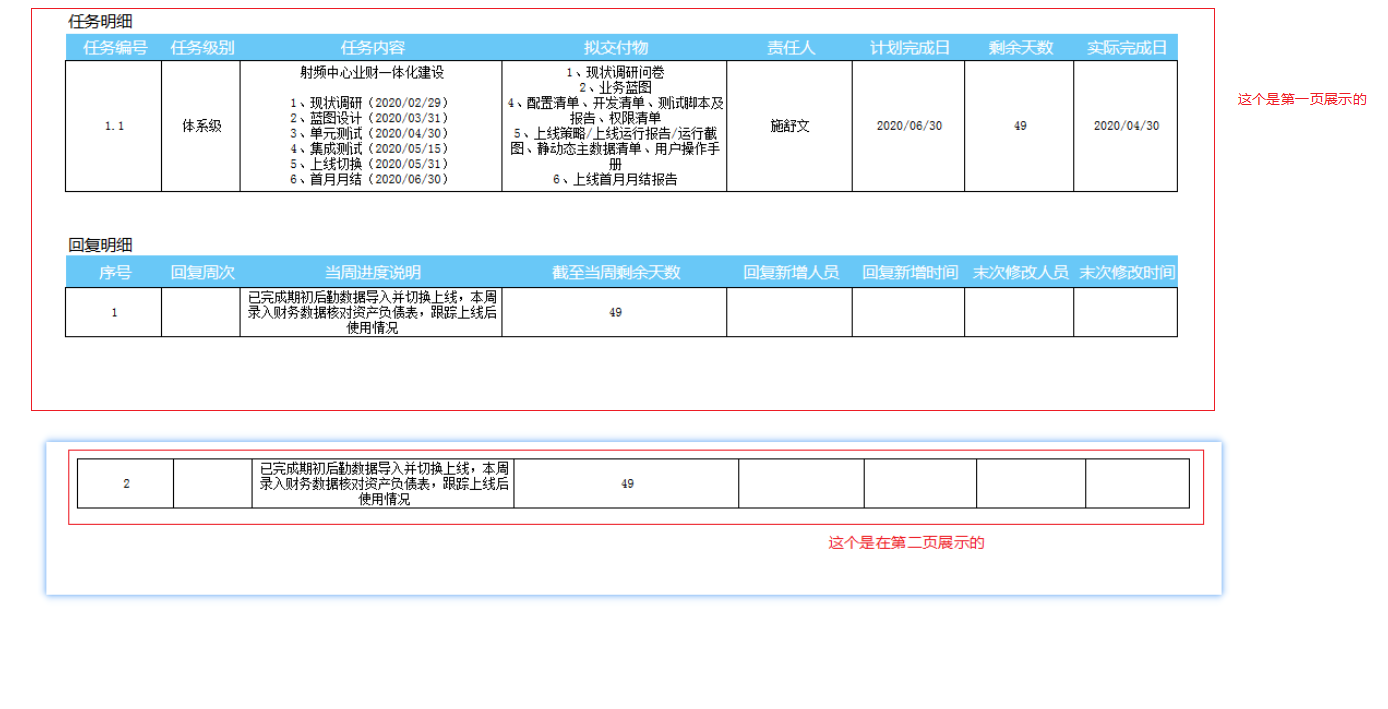Viewport: 1388px width, 709px height.
Task: Select the 序号 column header
Action: 115,272
